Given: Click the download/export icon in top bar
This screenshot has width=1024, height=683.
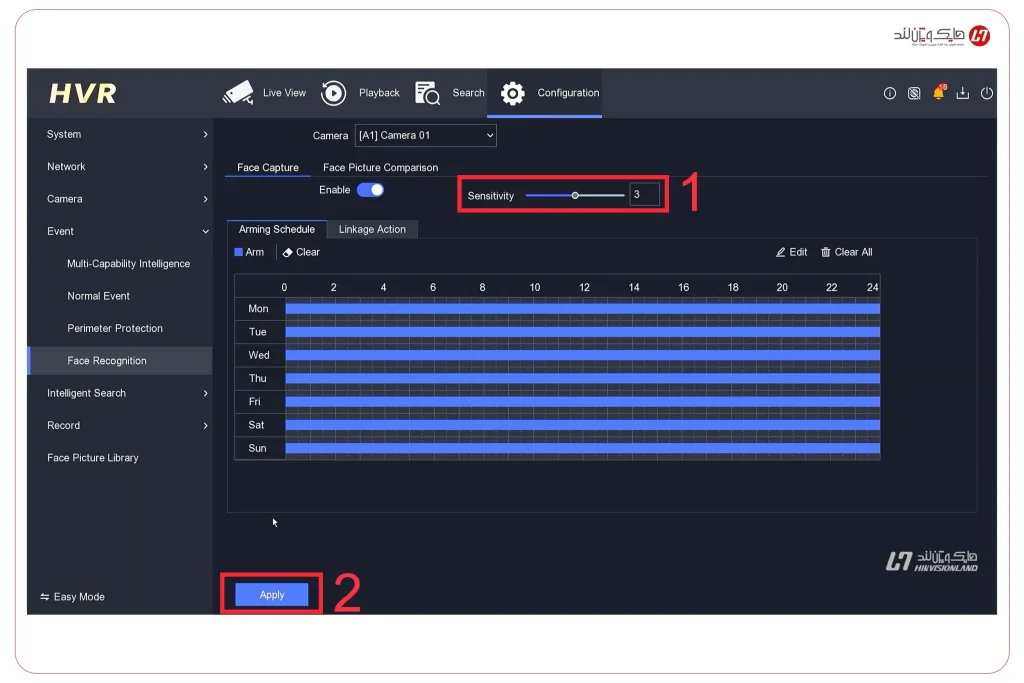Looking at the screenshot, I should point(962,93).
